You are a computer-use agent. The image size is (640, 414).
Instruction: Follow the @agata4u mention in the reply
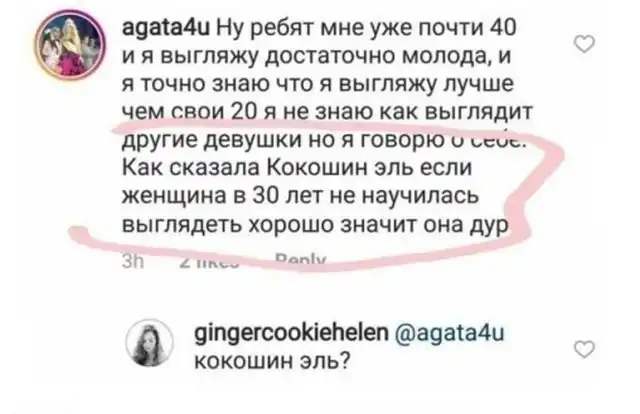450,333
